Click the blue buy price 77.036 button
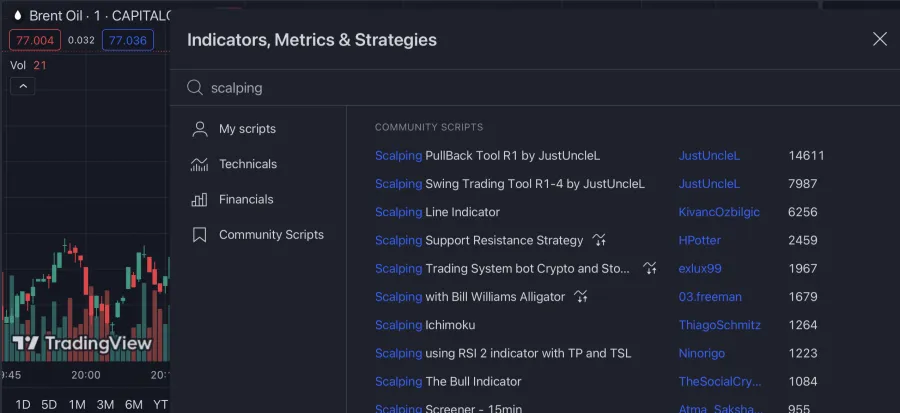900x413 pixels. pos(127,40)
